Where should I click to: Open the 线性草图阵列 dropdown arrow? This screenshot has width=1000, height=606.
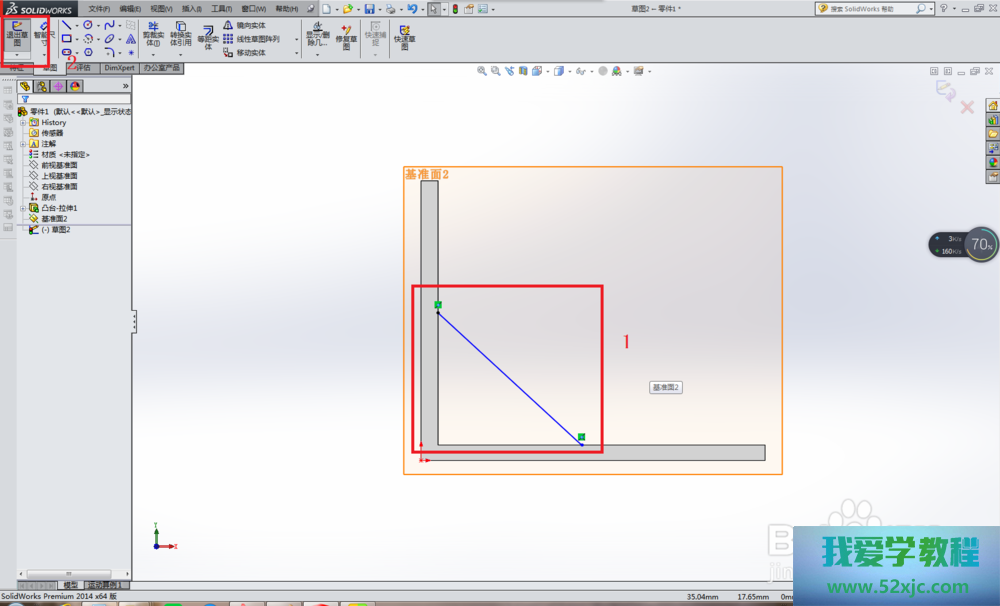click(296, 39)
